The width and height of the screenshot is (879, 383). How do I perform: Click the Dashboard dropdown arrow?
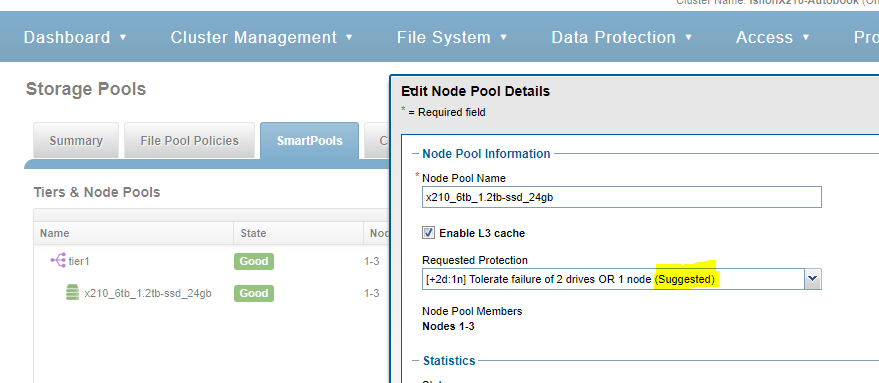pos(123,38)
